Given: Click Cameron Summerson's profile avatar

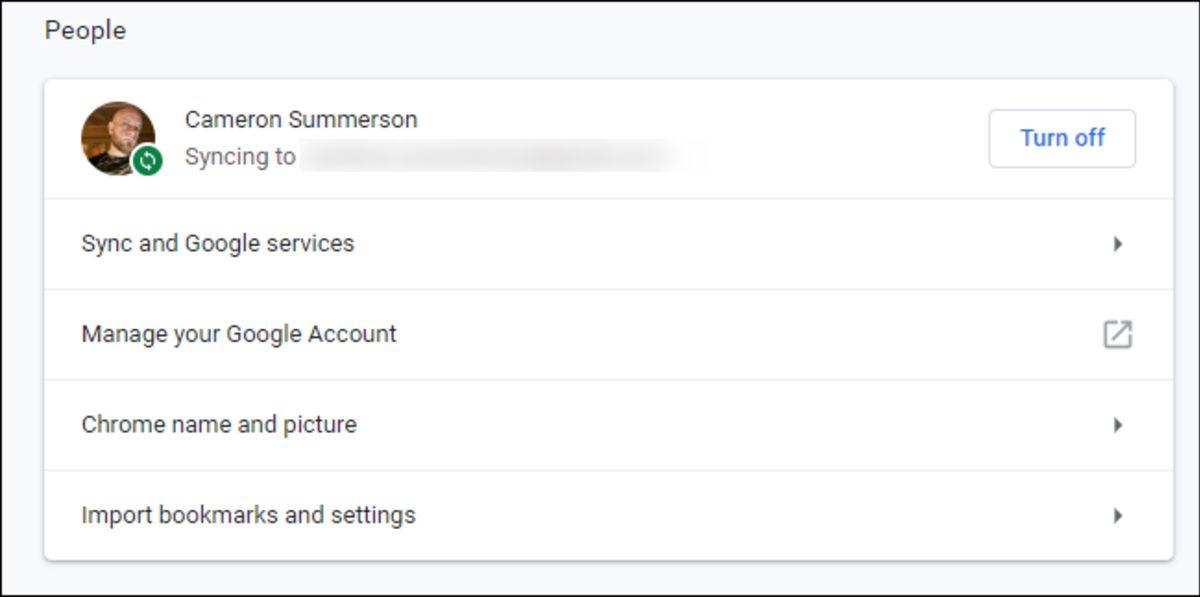Looking at the screenshot, I should pos(116,136).
